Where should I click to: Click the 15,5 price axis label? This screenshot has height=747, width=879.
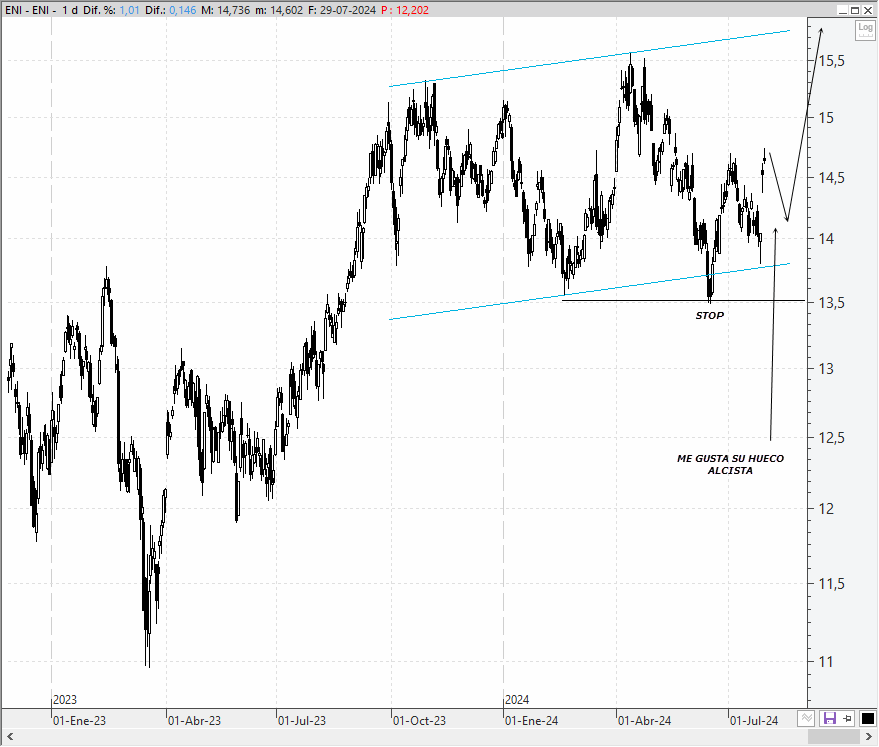(x=832, y=61)
